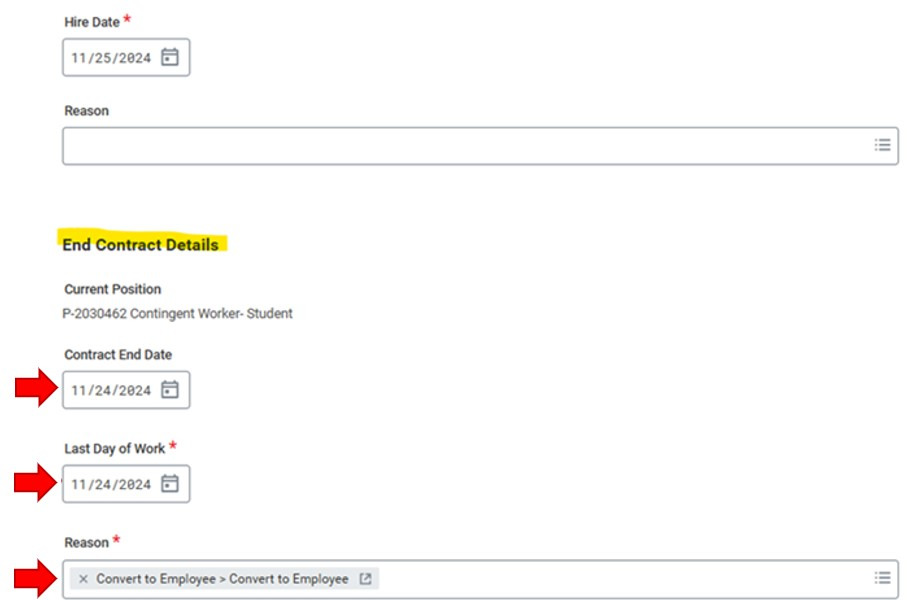The image size is (920, 600).
Task: Open prompt list for hire Reason field
Action: point(882,145)
